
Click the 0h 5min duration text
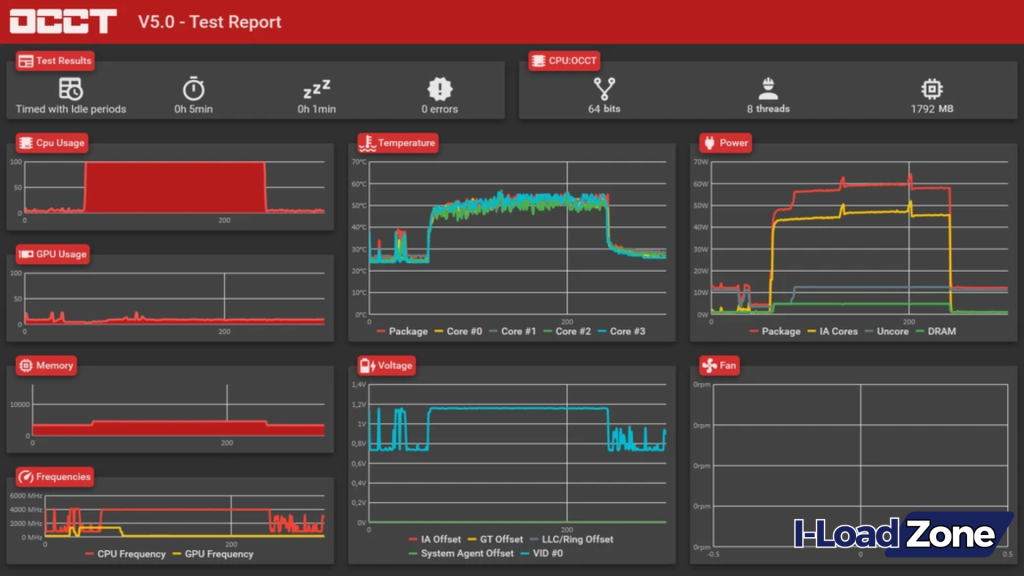point(193,109)
